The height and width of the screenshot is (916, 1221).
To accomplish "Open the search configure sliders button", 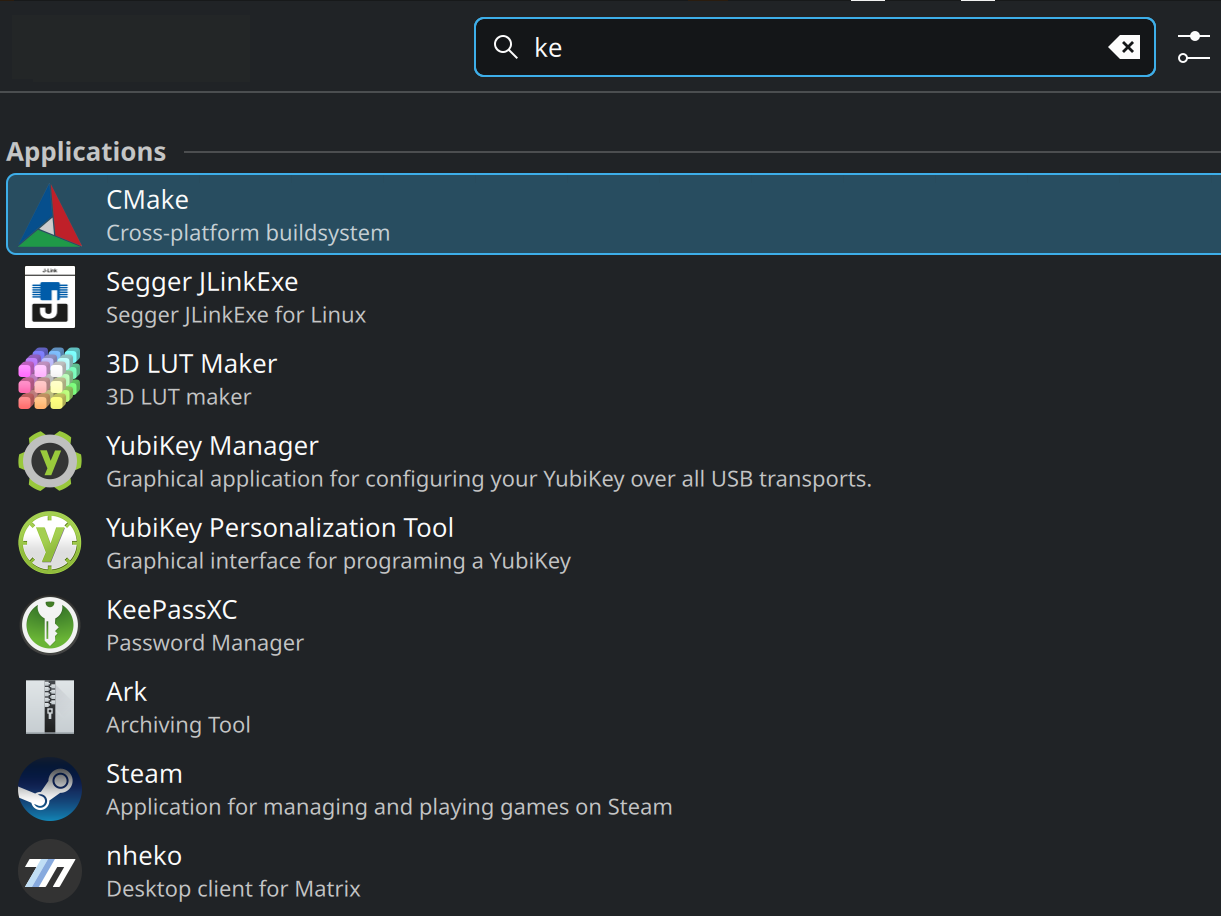I will coord(1193,47).
